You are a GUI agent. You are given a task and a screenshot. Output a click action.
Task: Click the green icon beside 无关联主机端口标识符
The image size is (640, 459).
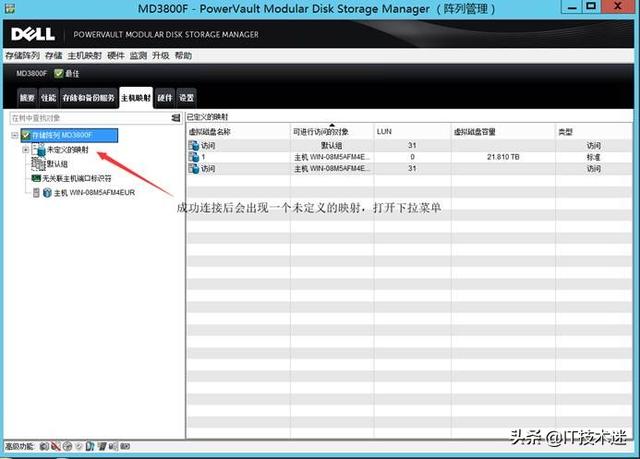tap(36, 178)
